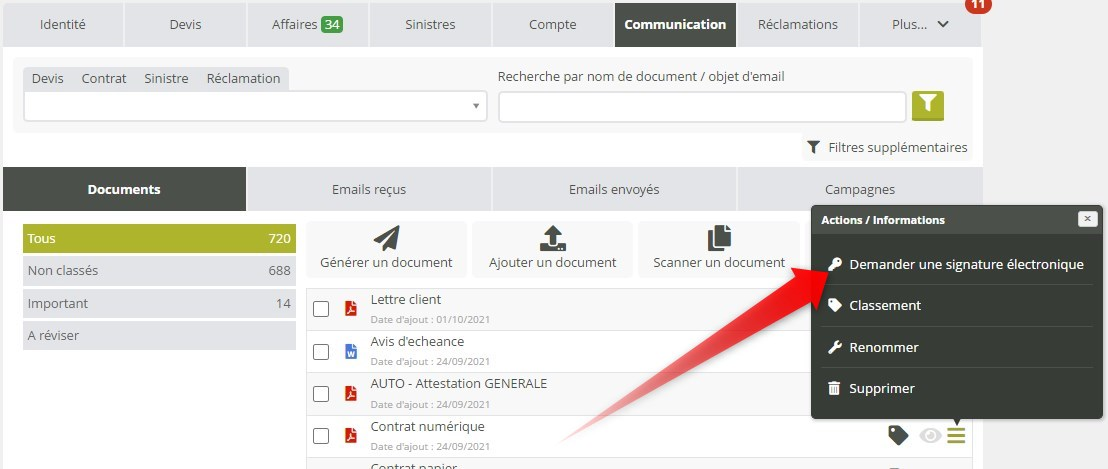Click the tag icon on Contrat numérique row
This screenshot has height=469, width=1108.
[898, 435]
